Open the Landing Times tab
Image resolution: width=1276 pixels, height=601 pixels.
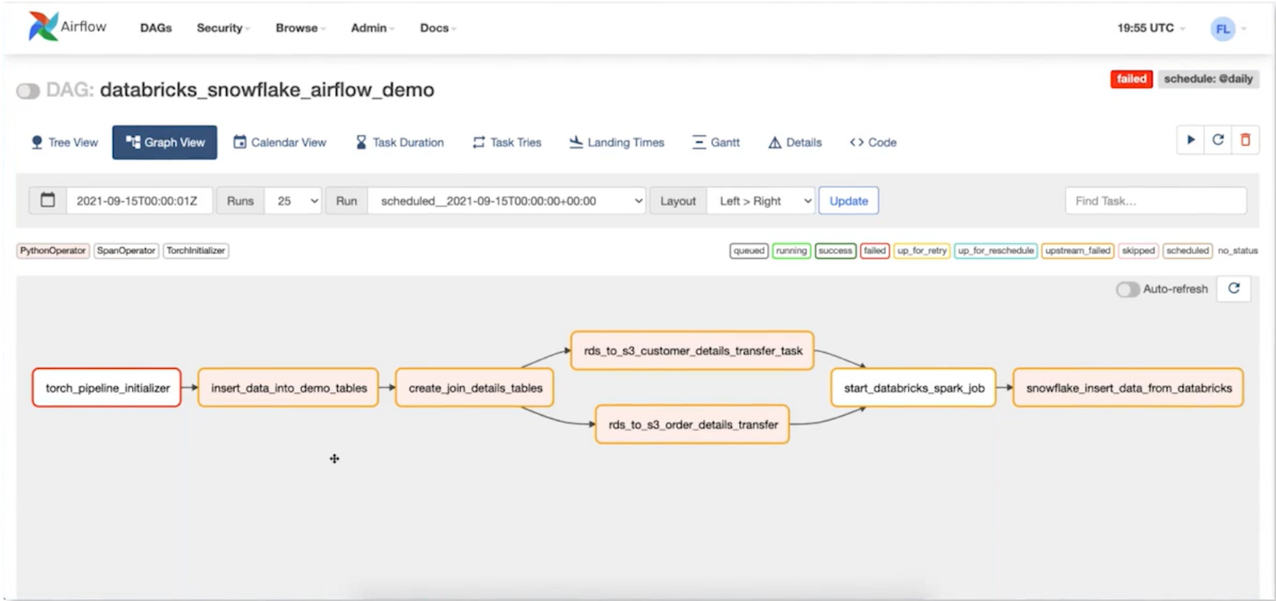pyautogui.click(x=617, y=142)
